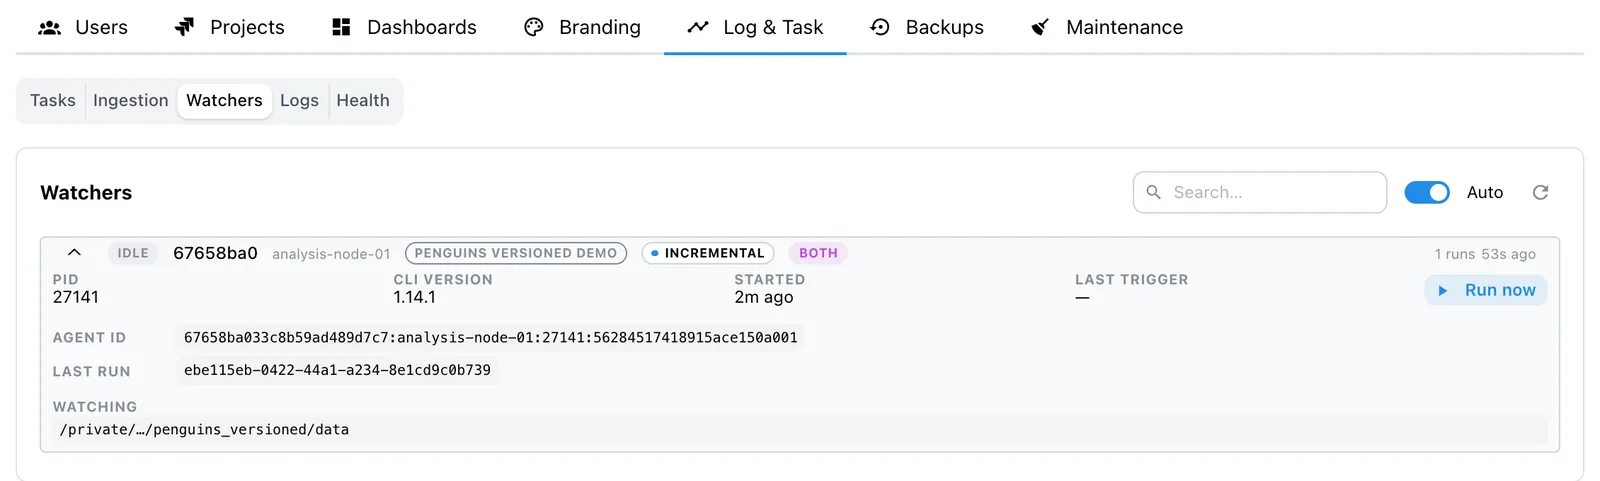
Task: Toggle the Auto refresh switch
Action: click(1427, 192)
